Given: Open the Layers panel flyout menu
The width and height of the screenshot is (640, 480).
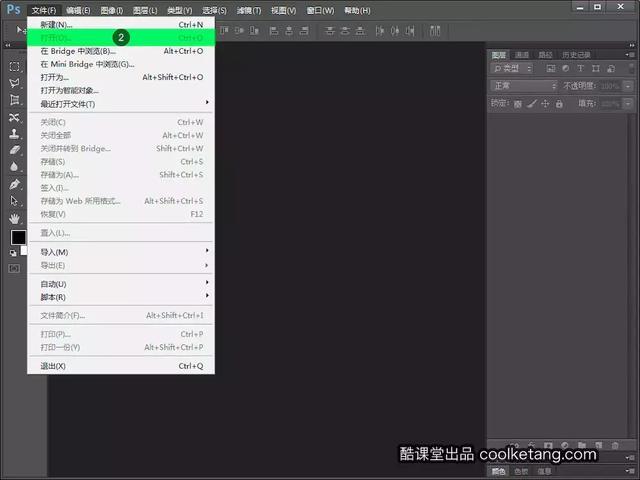Looking at the screenshot, I should [630, 54].
